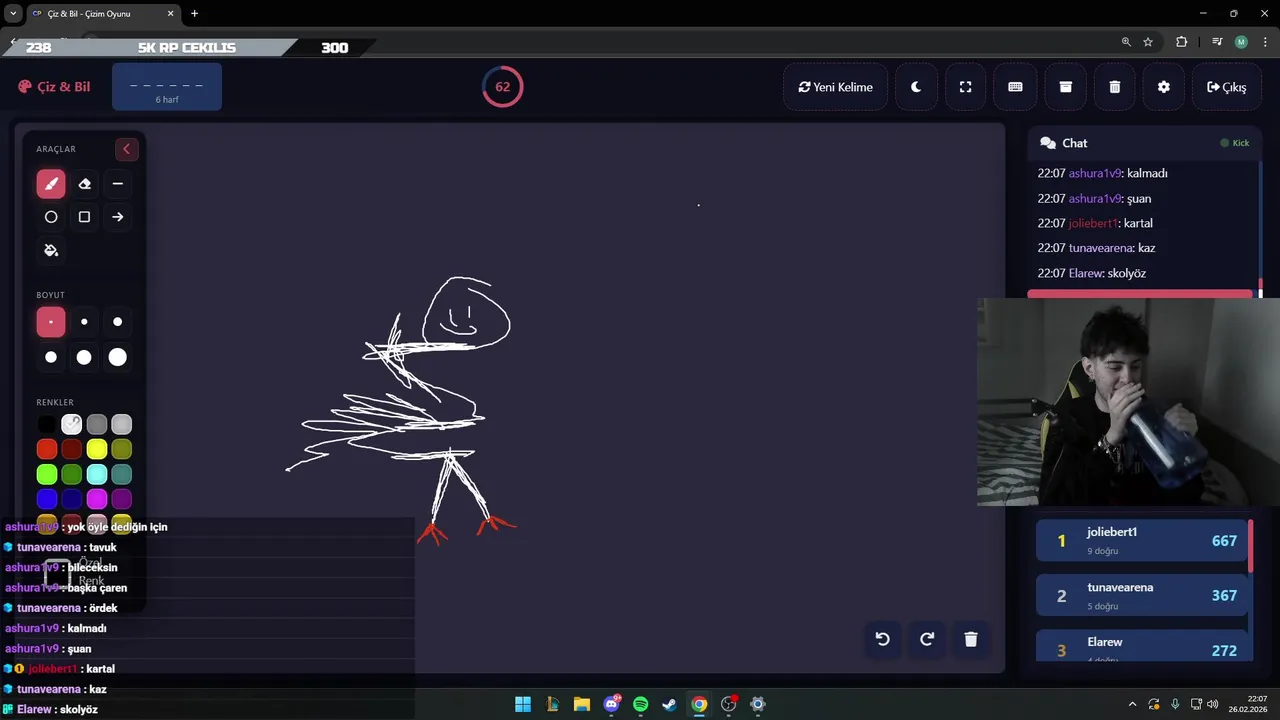The height and width of the screenshot is (720, 1280).
Task: Click chat message 'ashura1v9: kalmadı'
Action: pos(1102,173)
